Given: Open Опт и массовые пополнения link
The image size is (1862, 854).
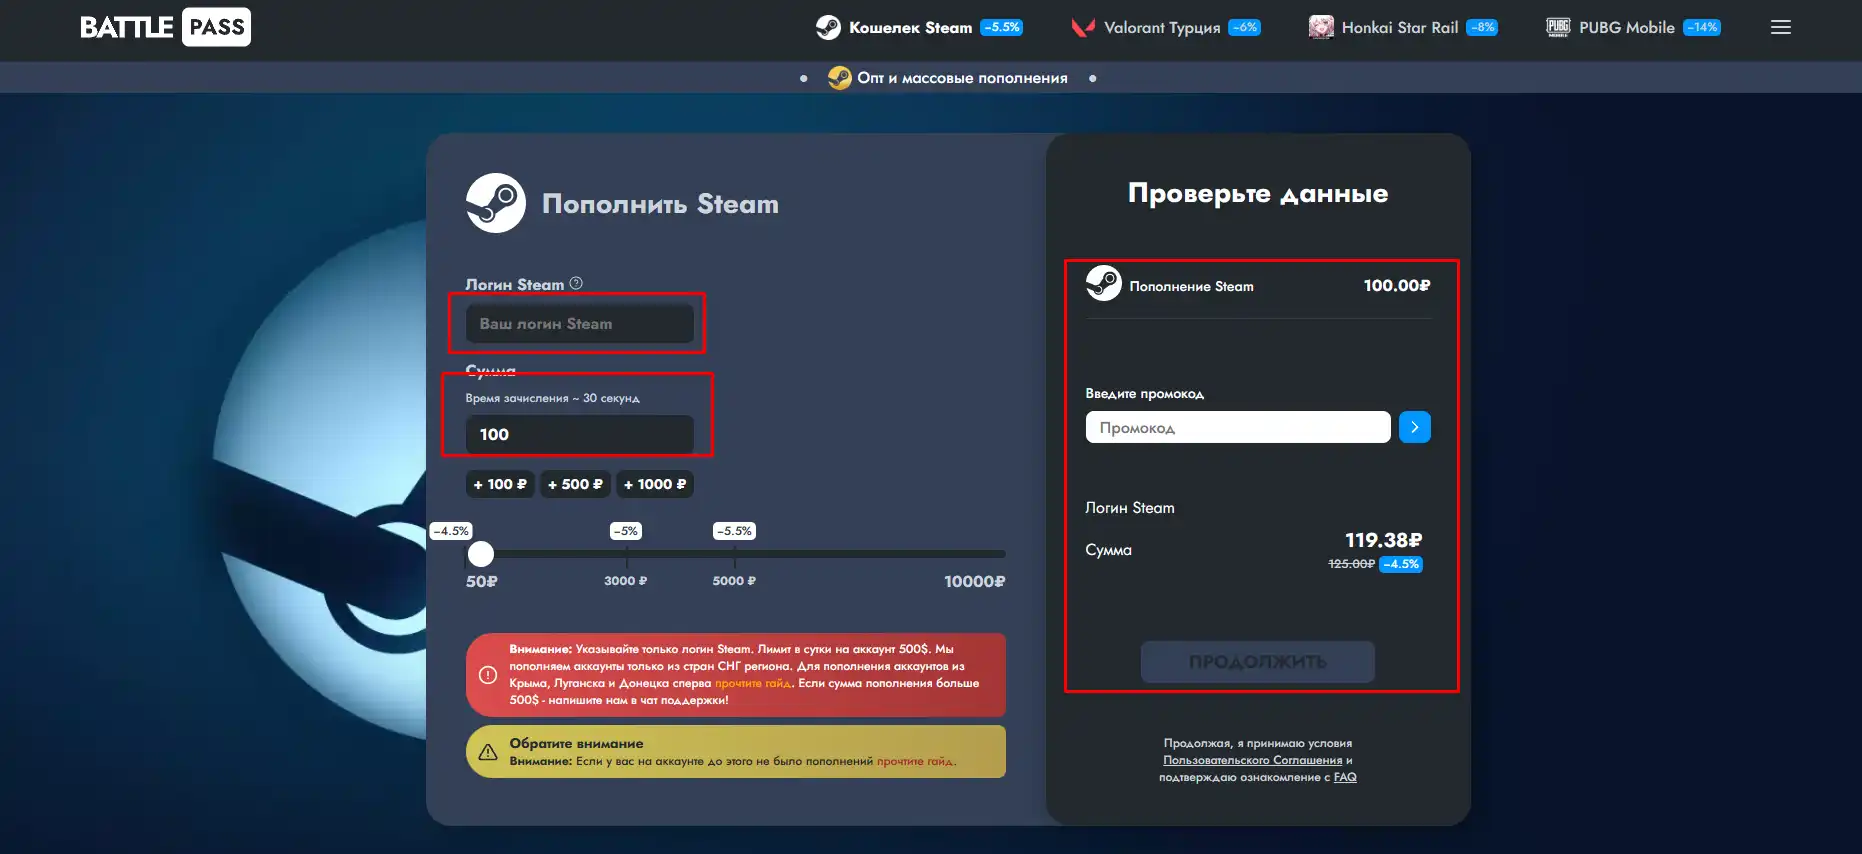Looking at the screenshot, I should click(962, 78).
